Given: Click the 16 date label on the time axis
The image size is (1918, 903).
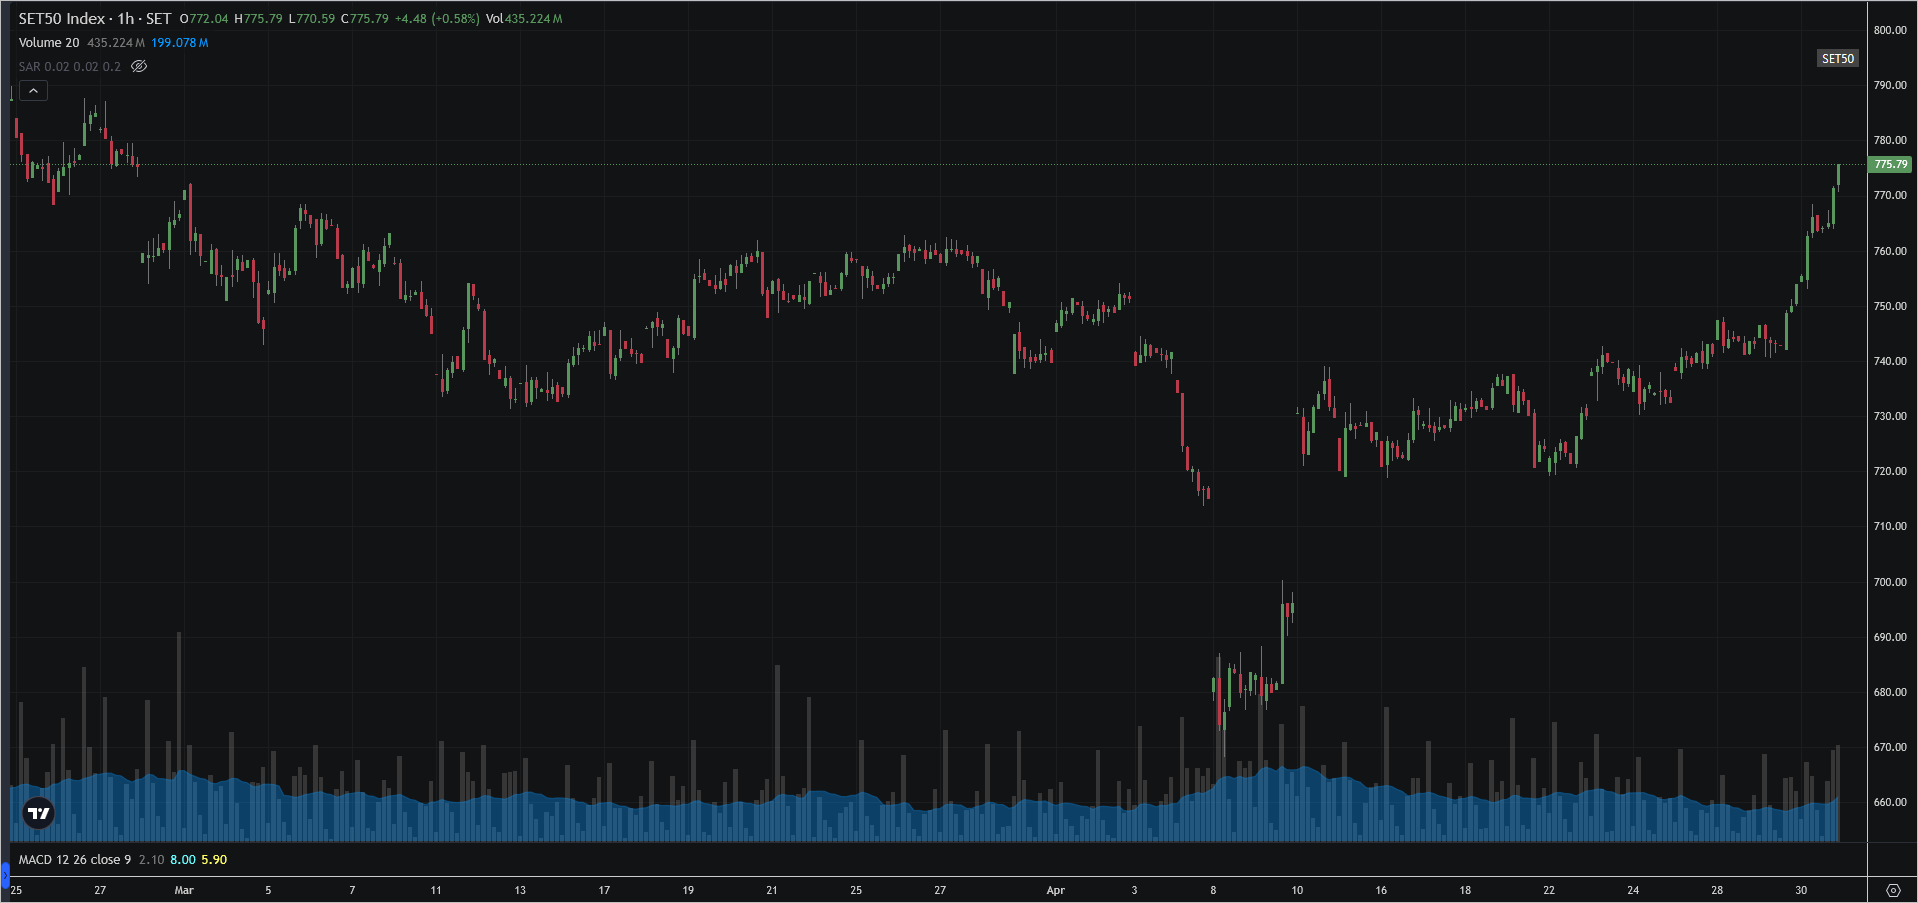Looking at the screenshot, I should pyautogui.click(x=1381, y=890).
